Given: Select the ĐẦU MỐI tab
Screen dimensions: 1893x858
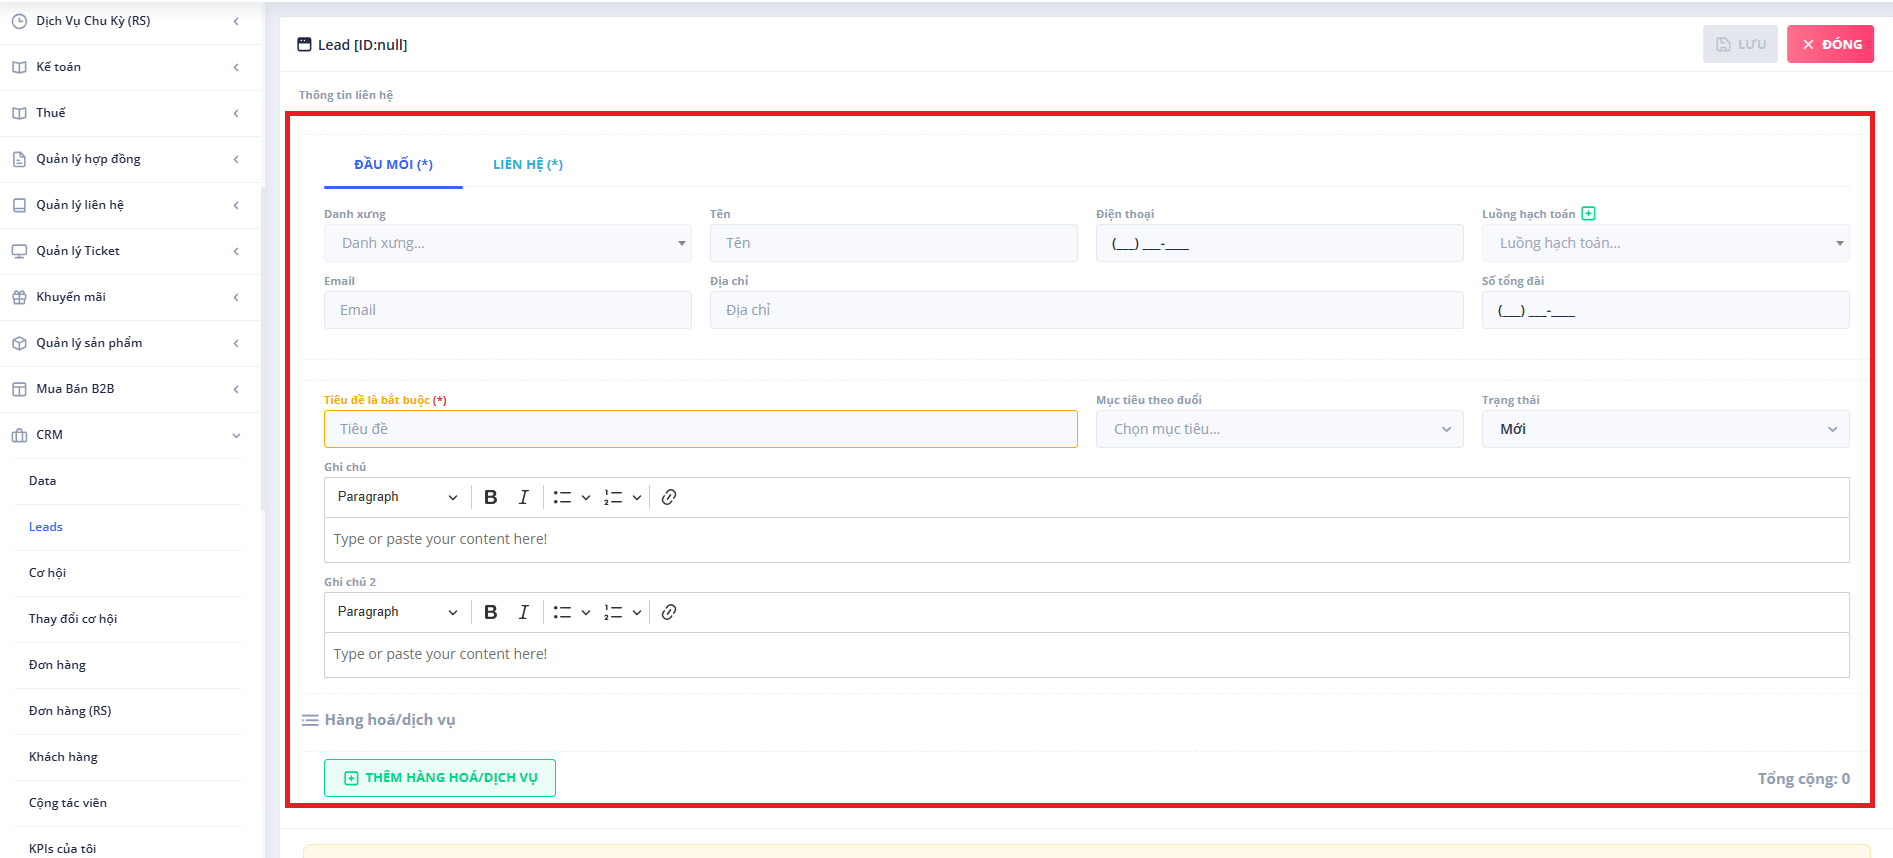Looking at the screenshot, I should tap(393, 164).
